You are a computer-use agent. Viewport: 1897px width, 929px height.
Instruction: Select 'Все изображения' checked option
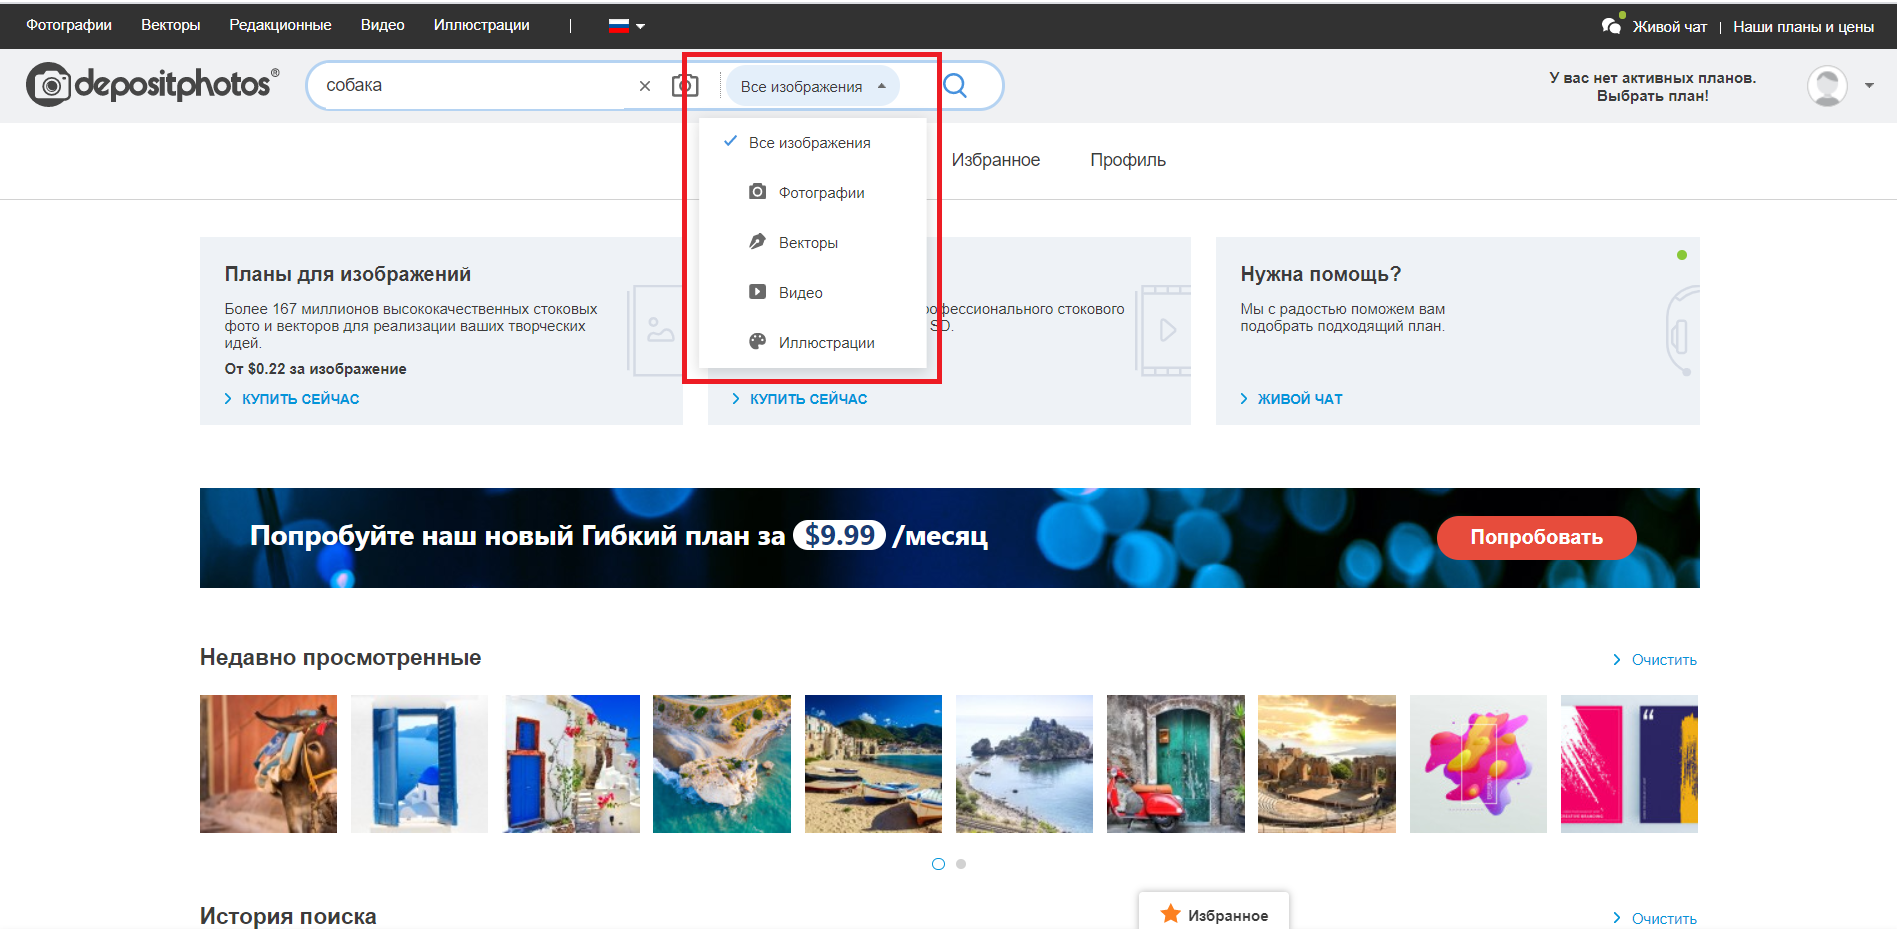(x=812, y=143)
